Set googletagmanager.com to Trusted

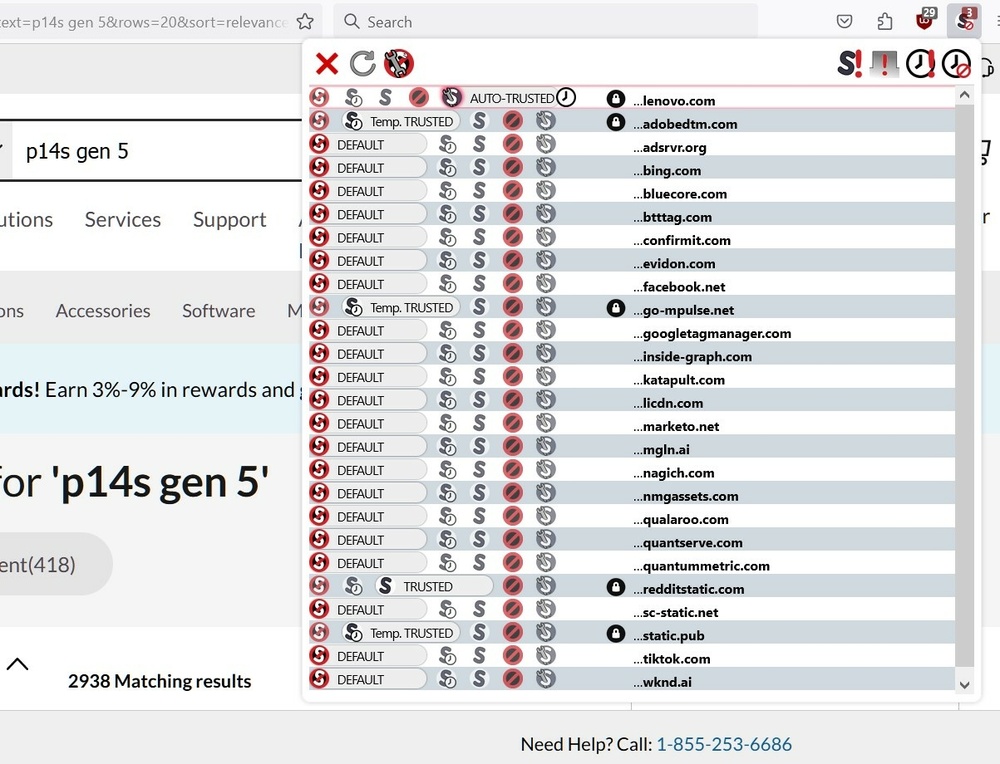(479, 331)
